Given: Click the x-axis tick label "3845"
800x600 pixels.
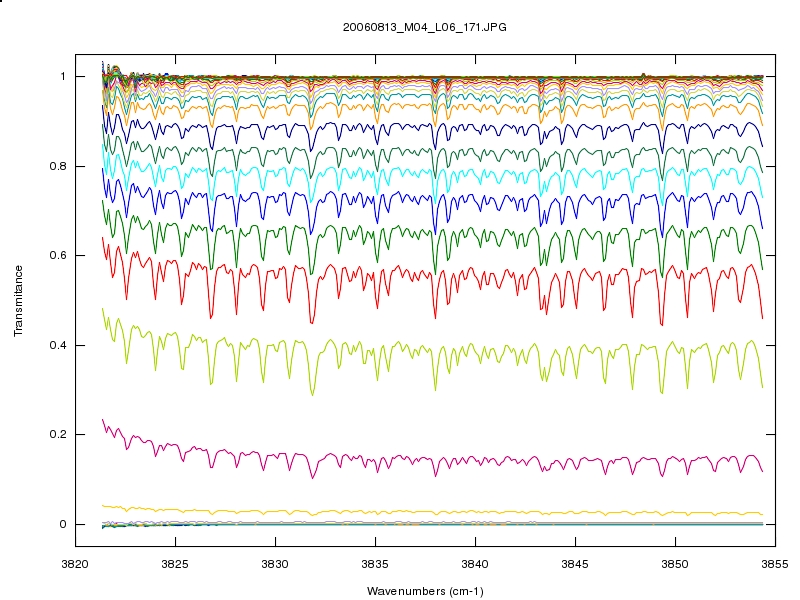Looking at the screenshot, I should (x=575, y=564).
